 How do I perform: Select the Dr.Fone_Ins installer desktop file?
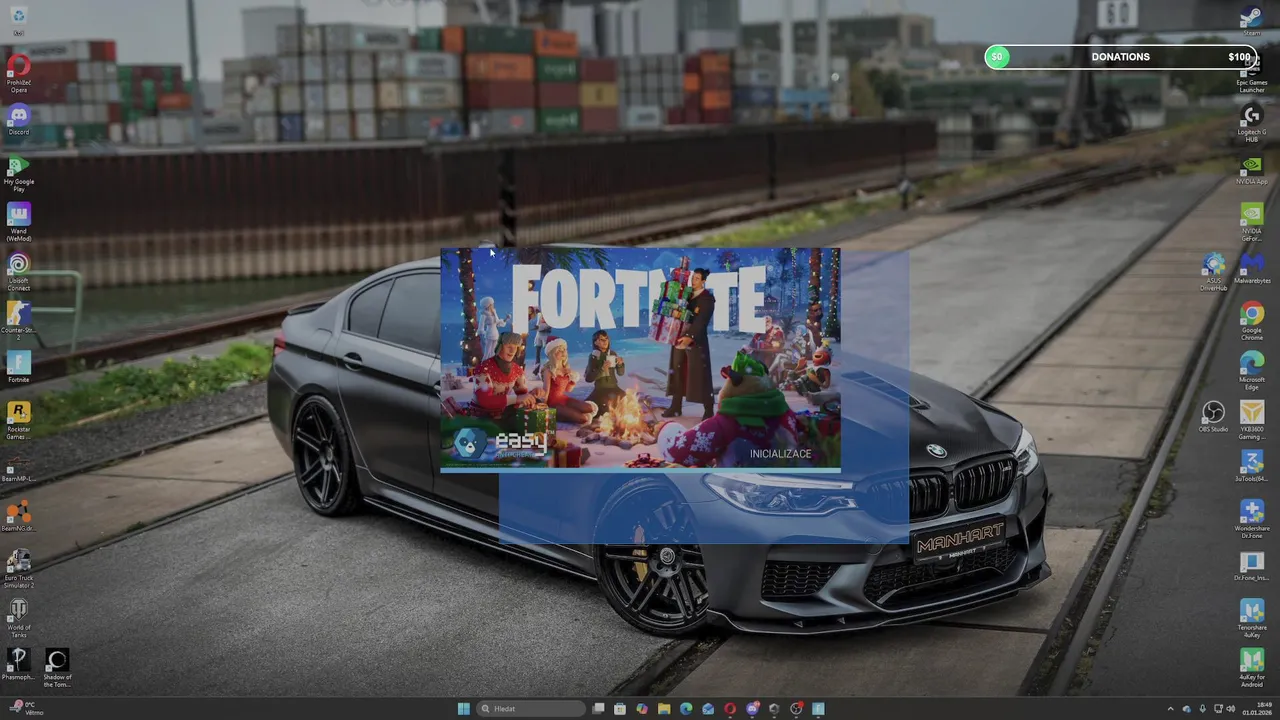click(x=1251, y=566)
